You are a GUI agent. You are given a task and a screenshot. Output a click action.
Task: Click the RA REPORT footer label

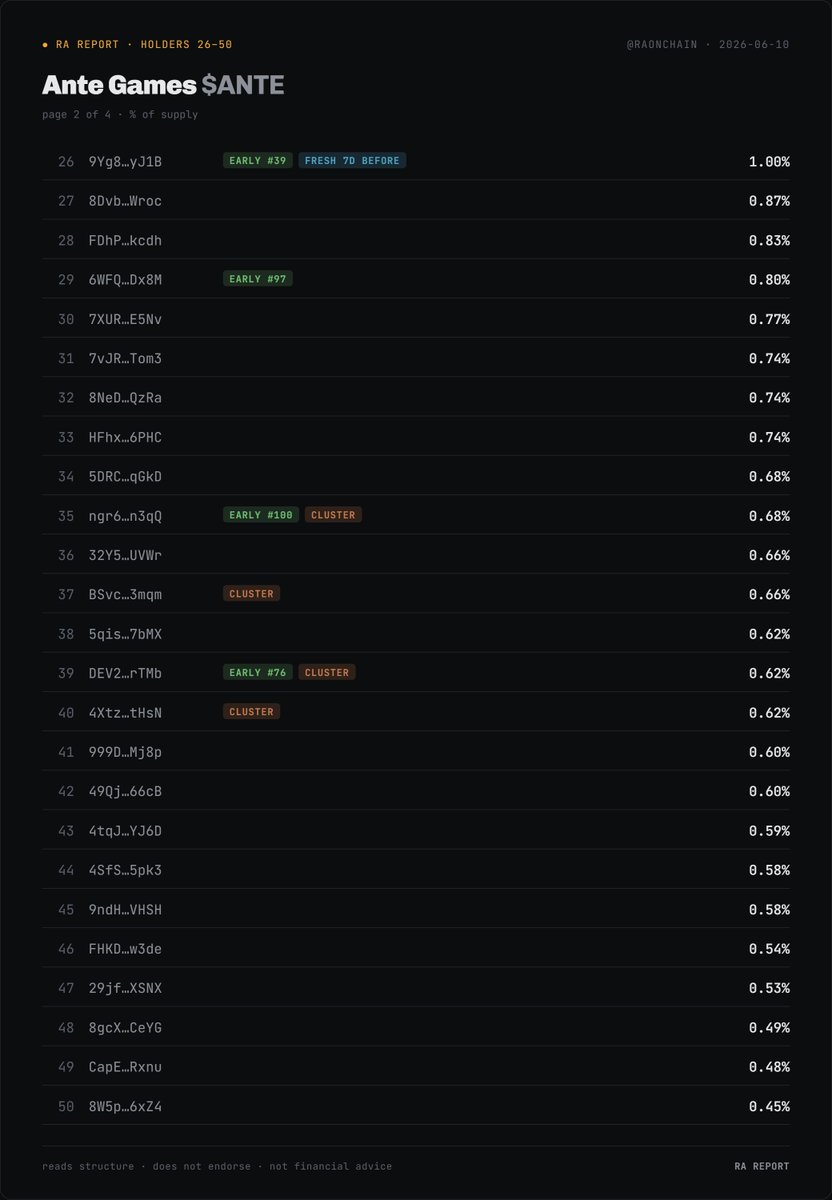click(x=761, y=1166)
